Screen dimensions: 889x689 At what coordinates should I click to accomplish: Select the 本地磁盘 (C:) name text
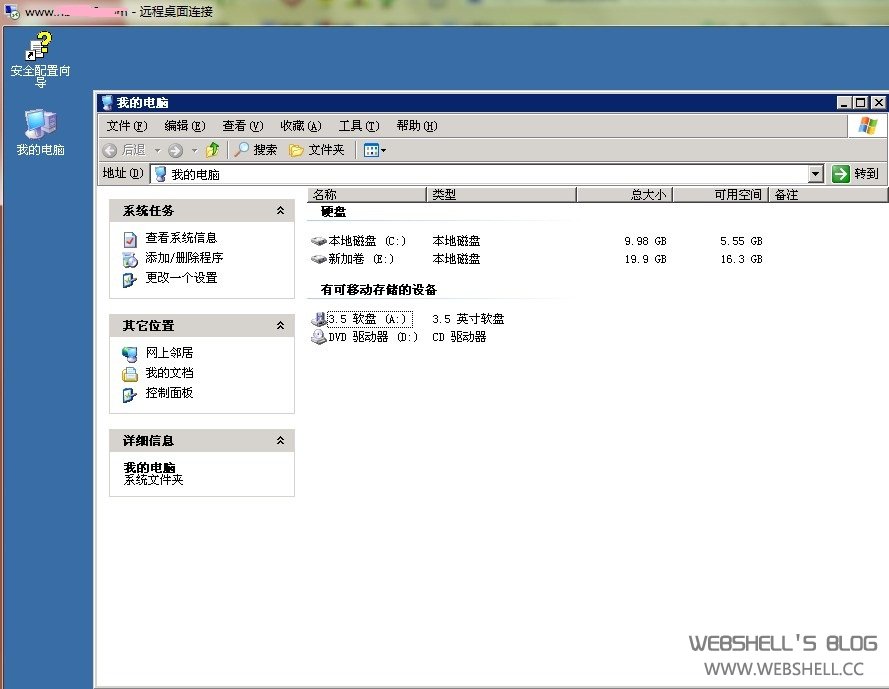pos(367,241)
